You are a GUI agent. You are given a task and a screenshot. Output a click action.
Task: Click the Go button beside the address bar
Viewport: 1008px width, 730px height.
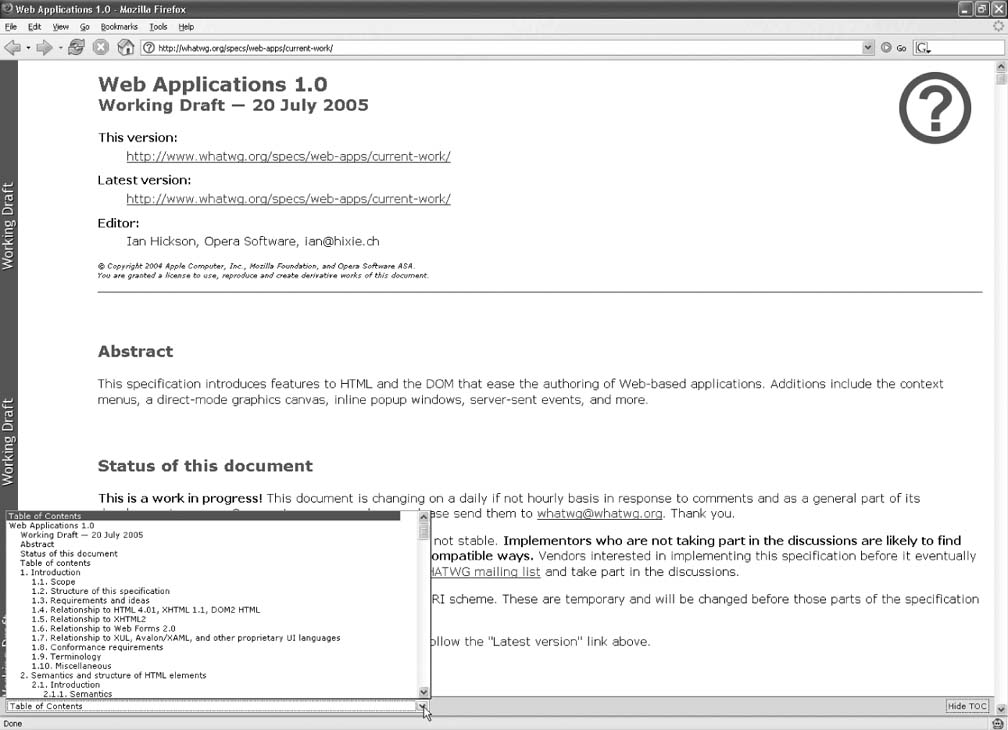click(x=894, y=48)
